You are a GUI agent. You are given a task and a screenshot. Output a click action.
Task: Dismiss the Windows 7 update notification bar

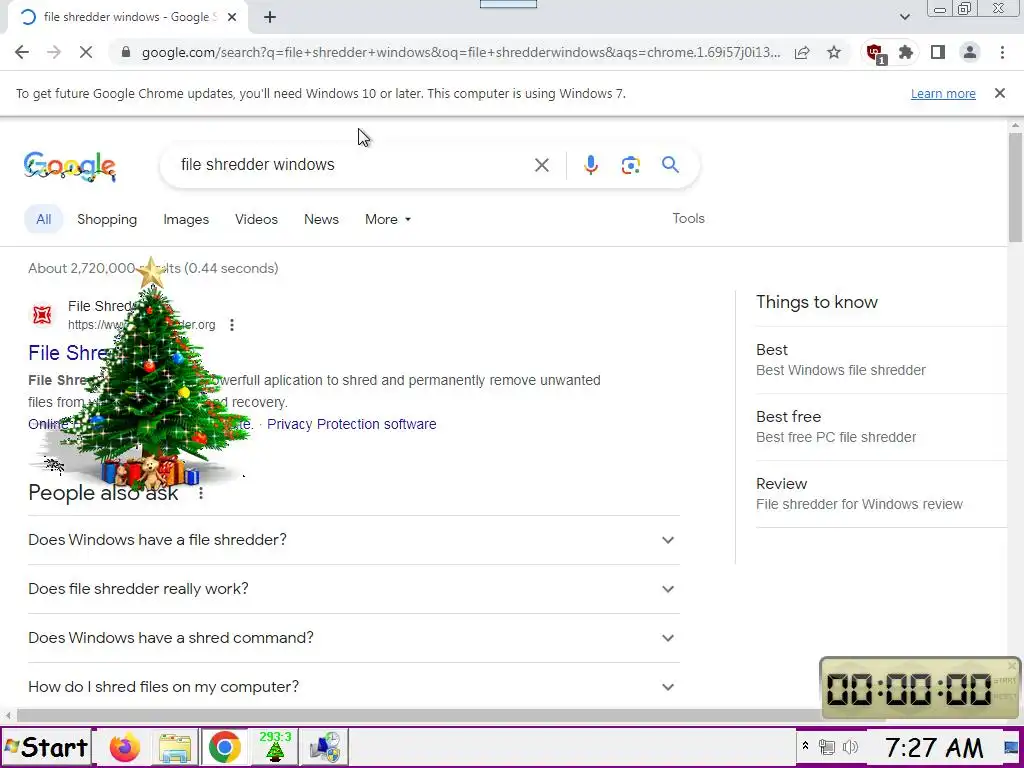click(x=999, y=93)
